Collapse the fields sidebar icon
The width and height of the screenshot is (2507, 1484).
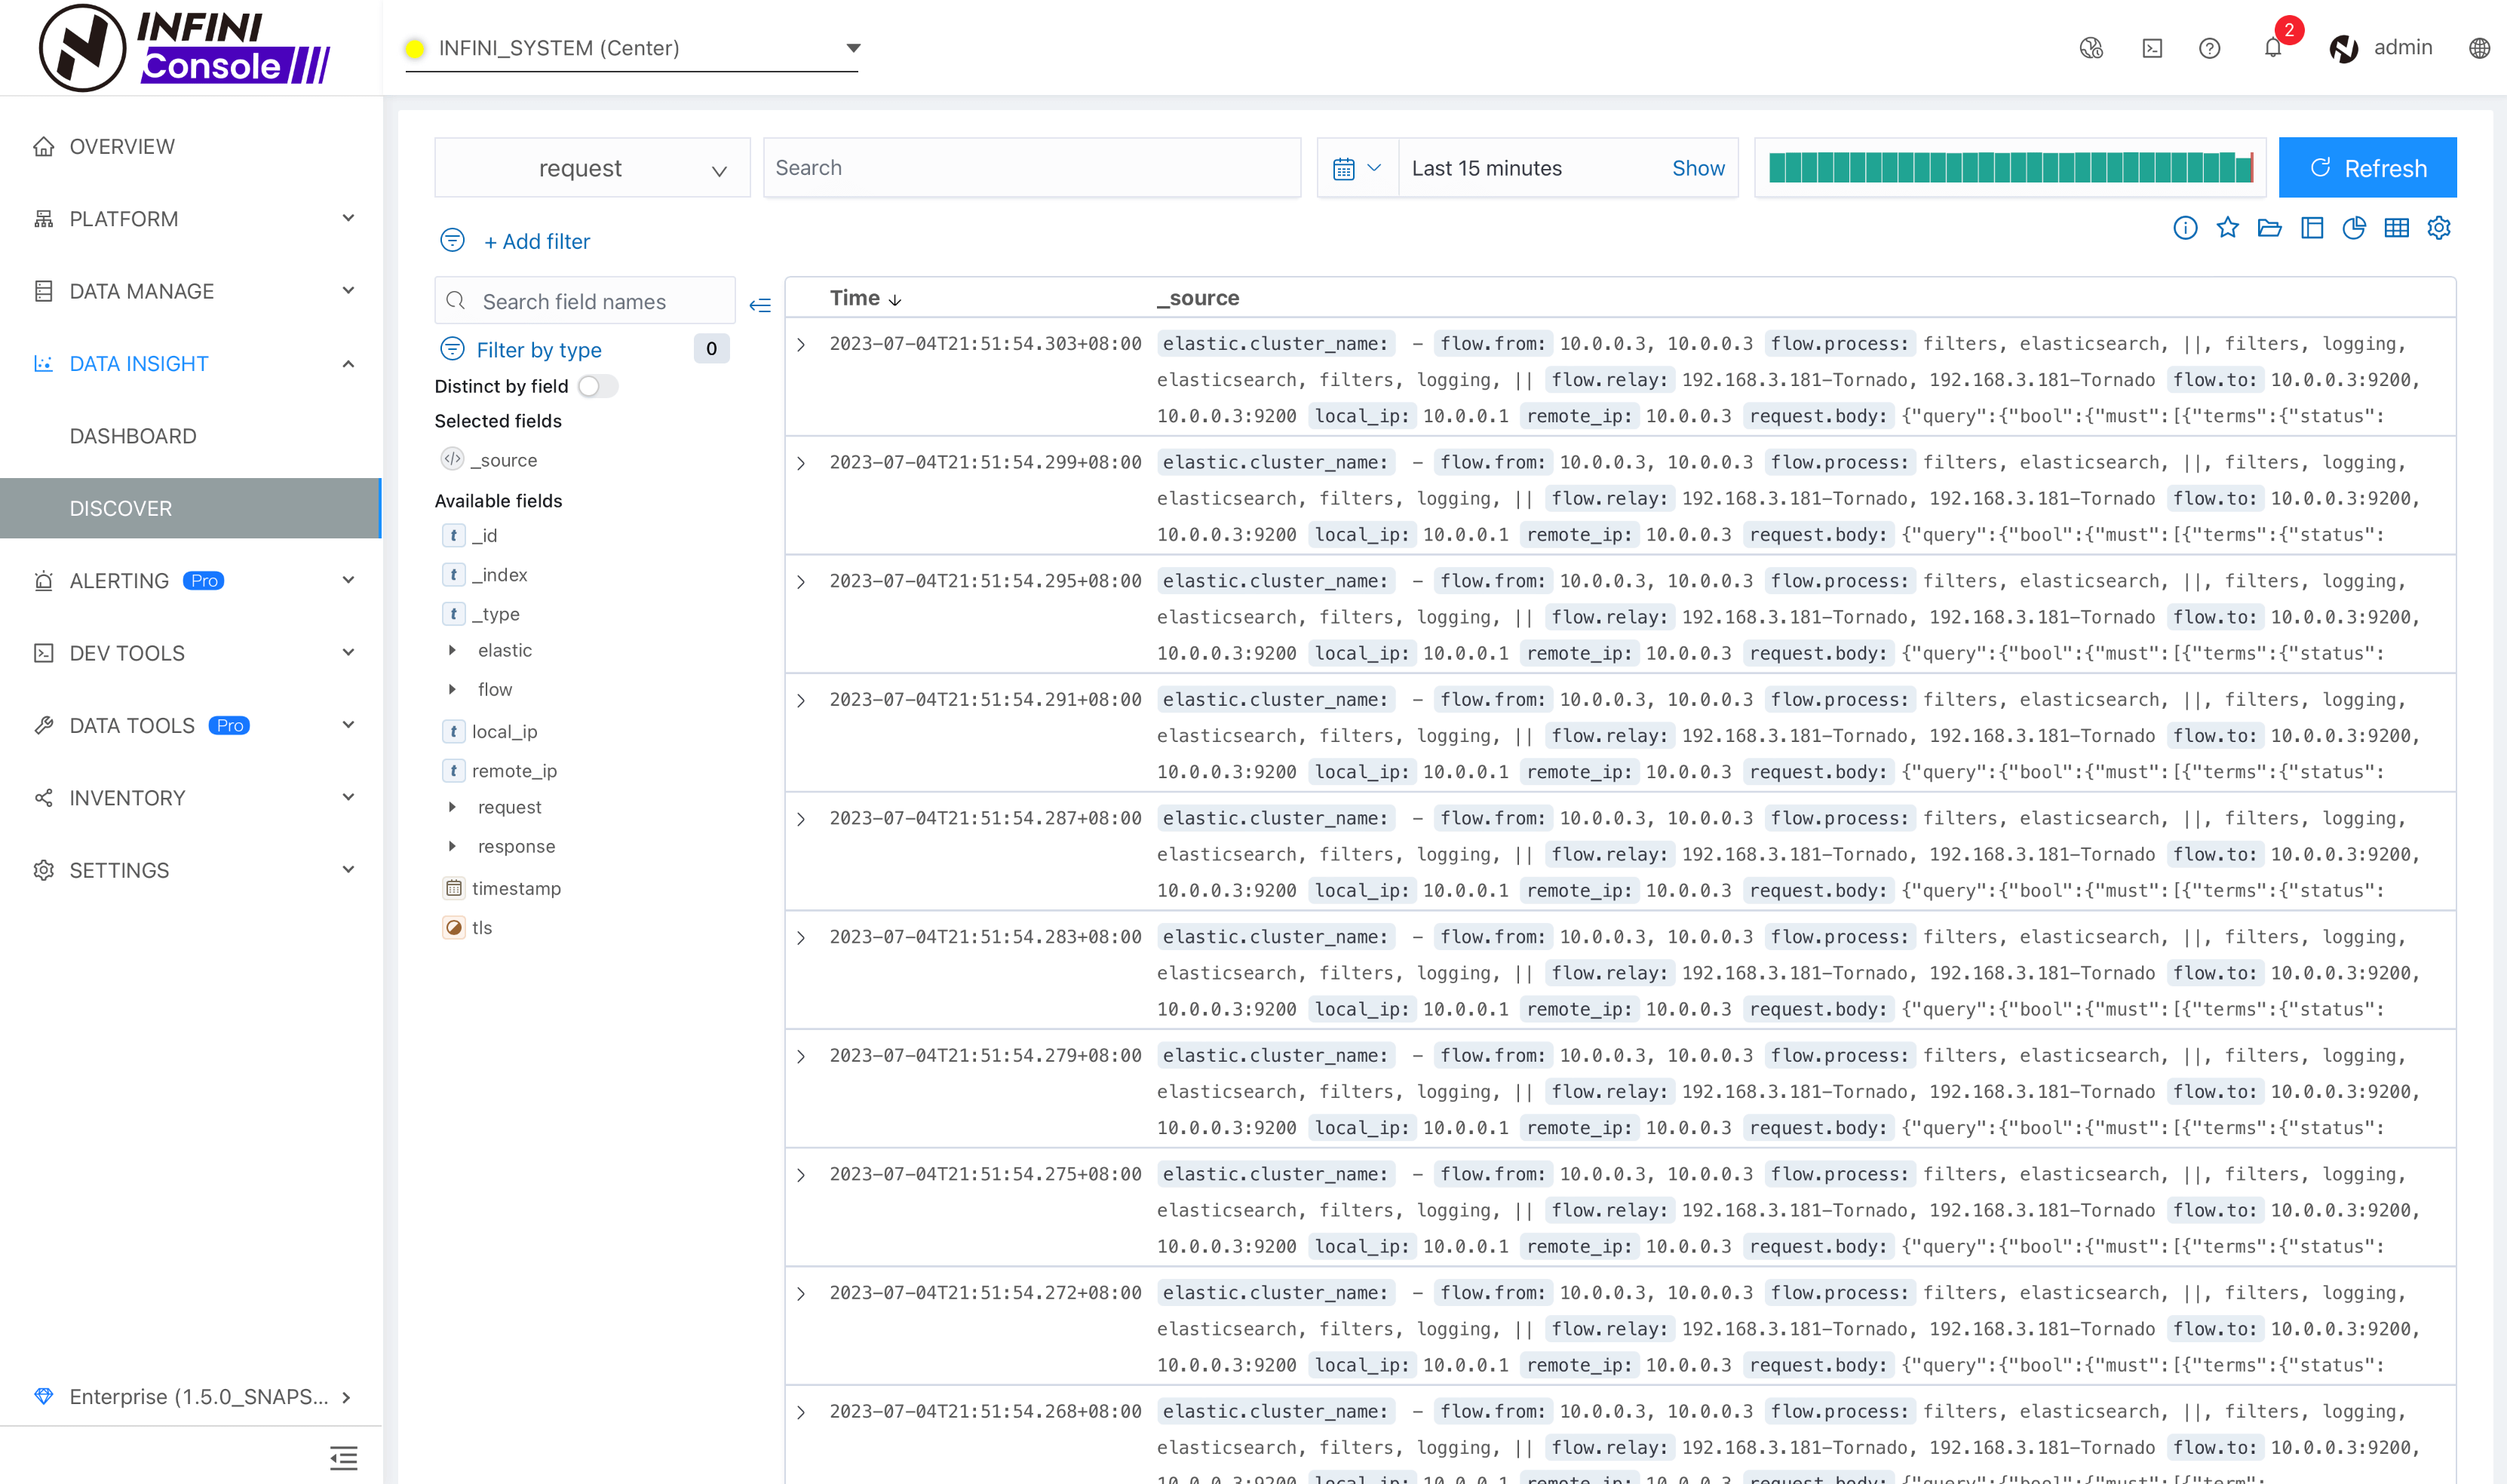coord(760,304)
